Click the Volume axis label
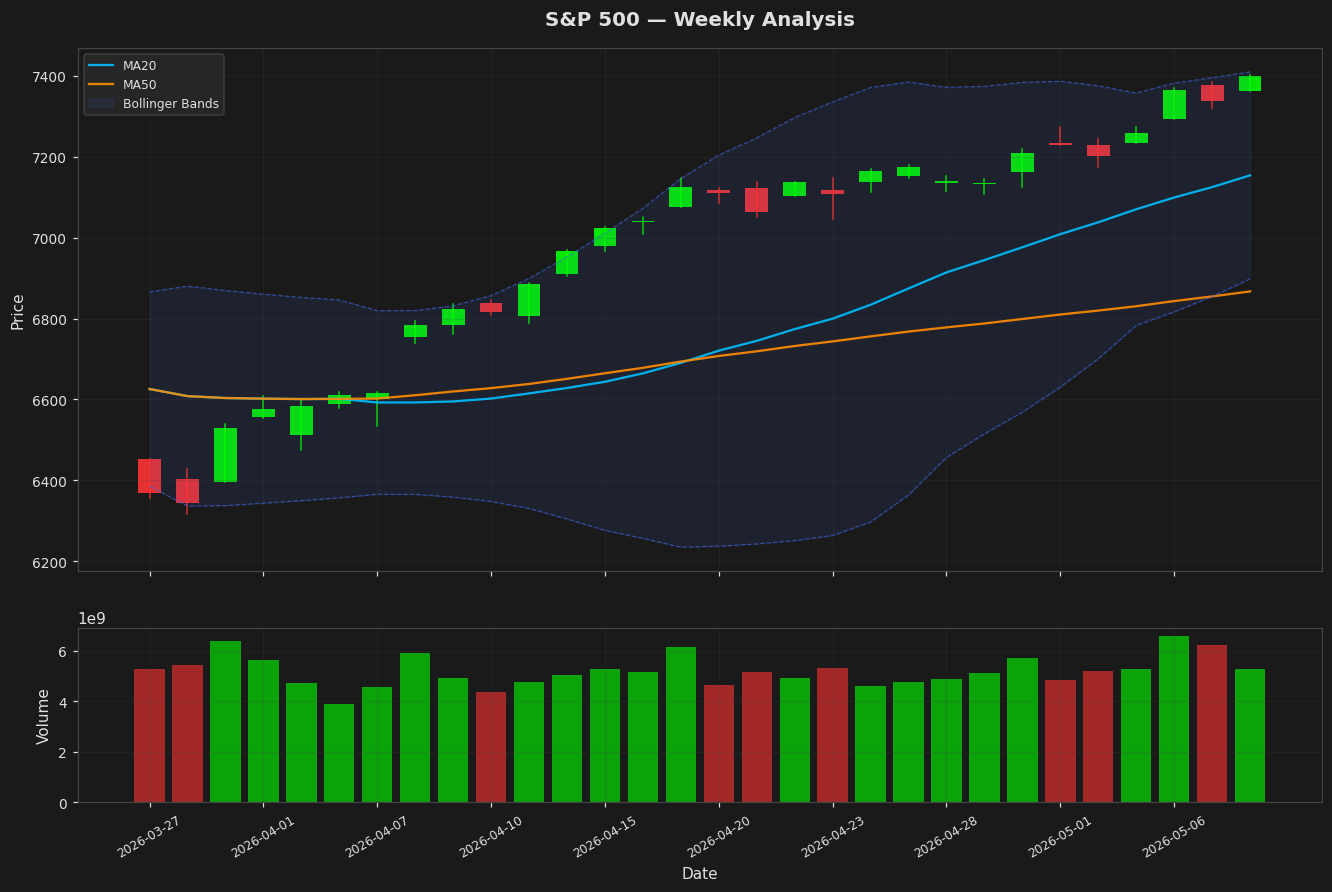This screenshot has width=1332, height=892. pyautogui.click(x=43, y=716)
